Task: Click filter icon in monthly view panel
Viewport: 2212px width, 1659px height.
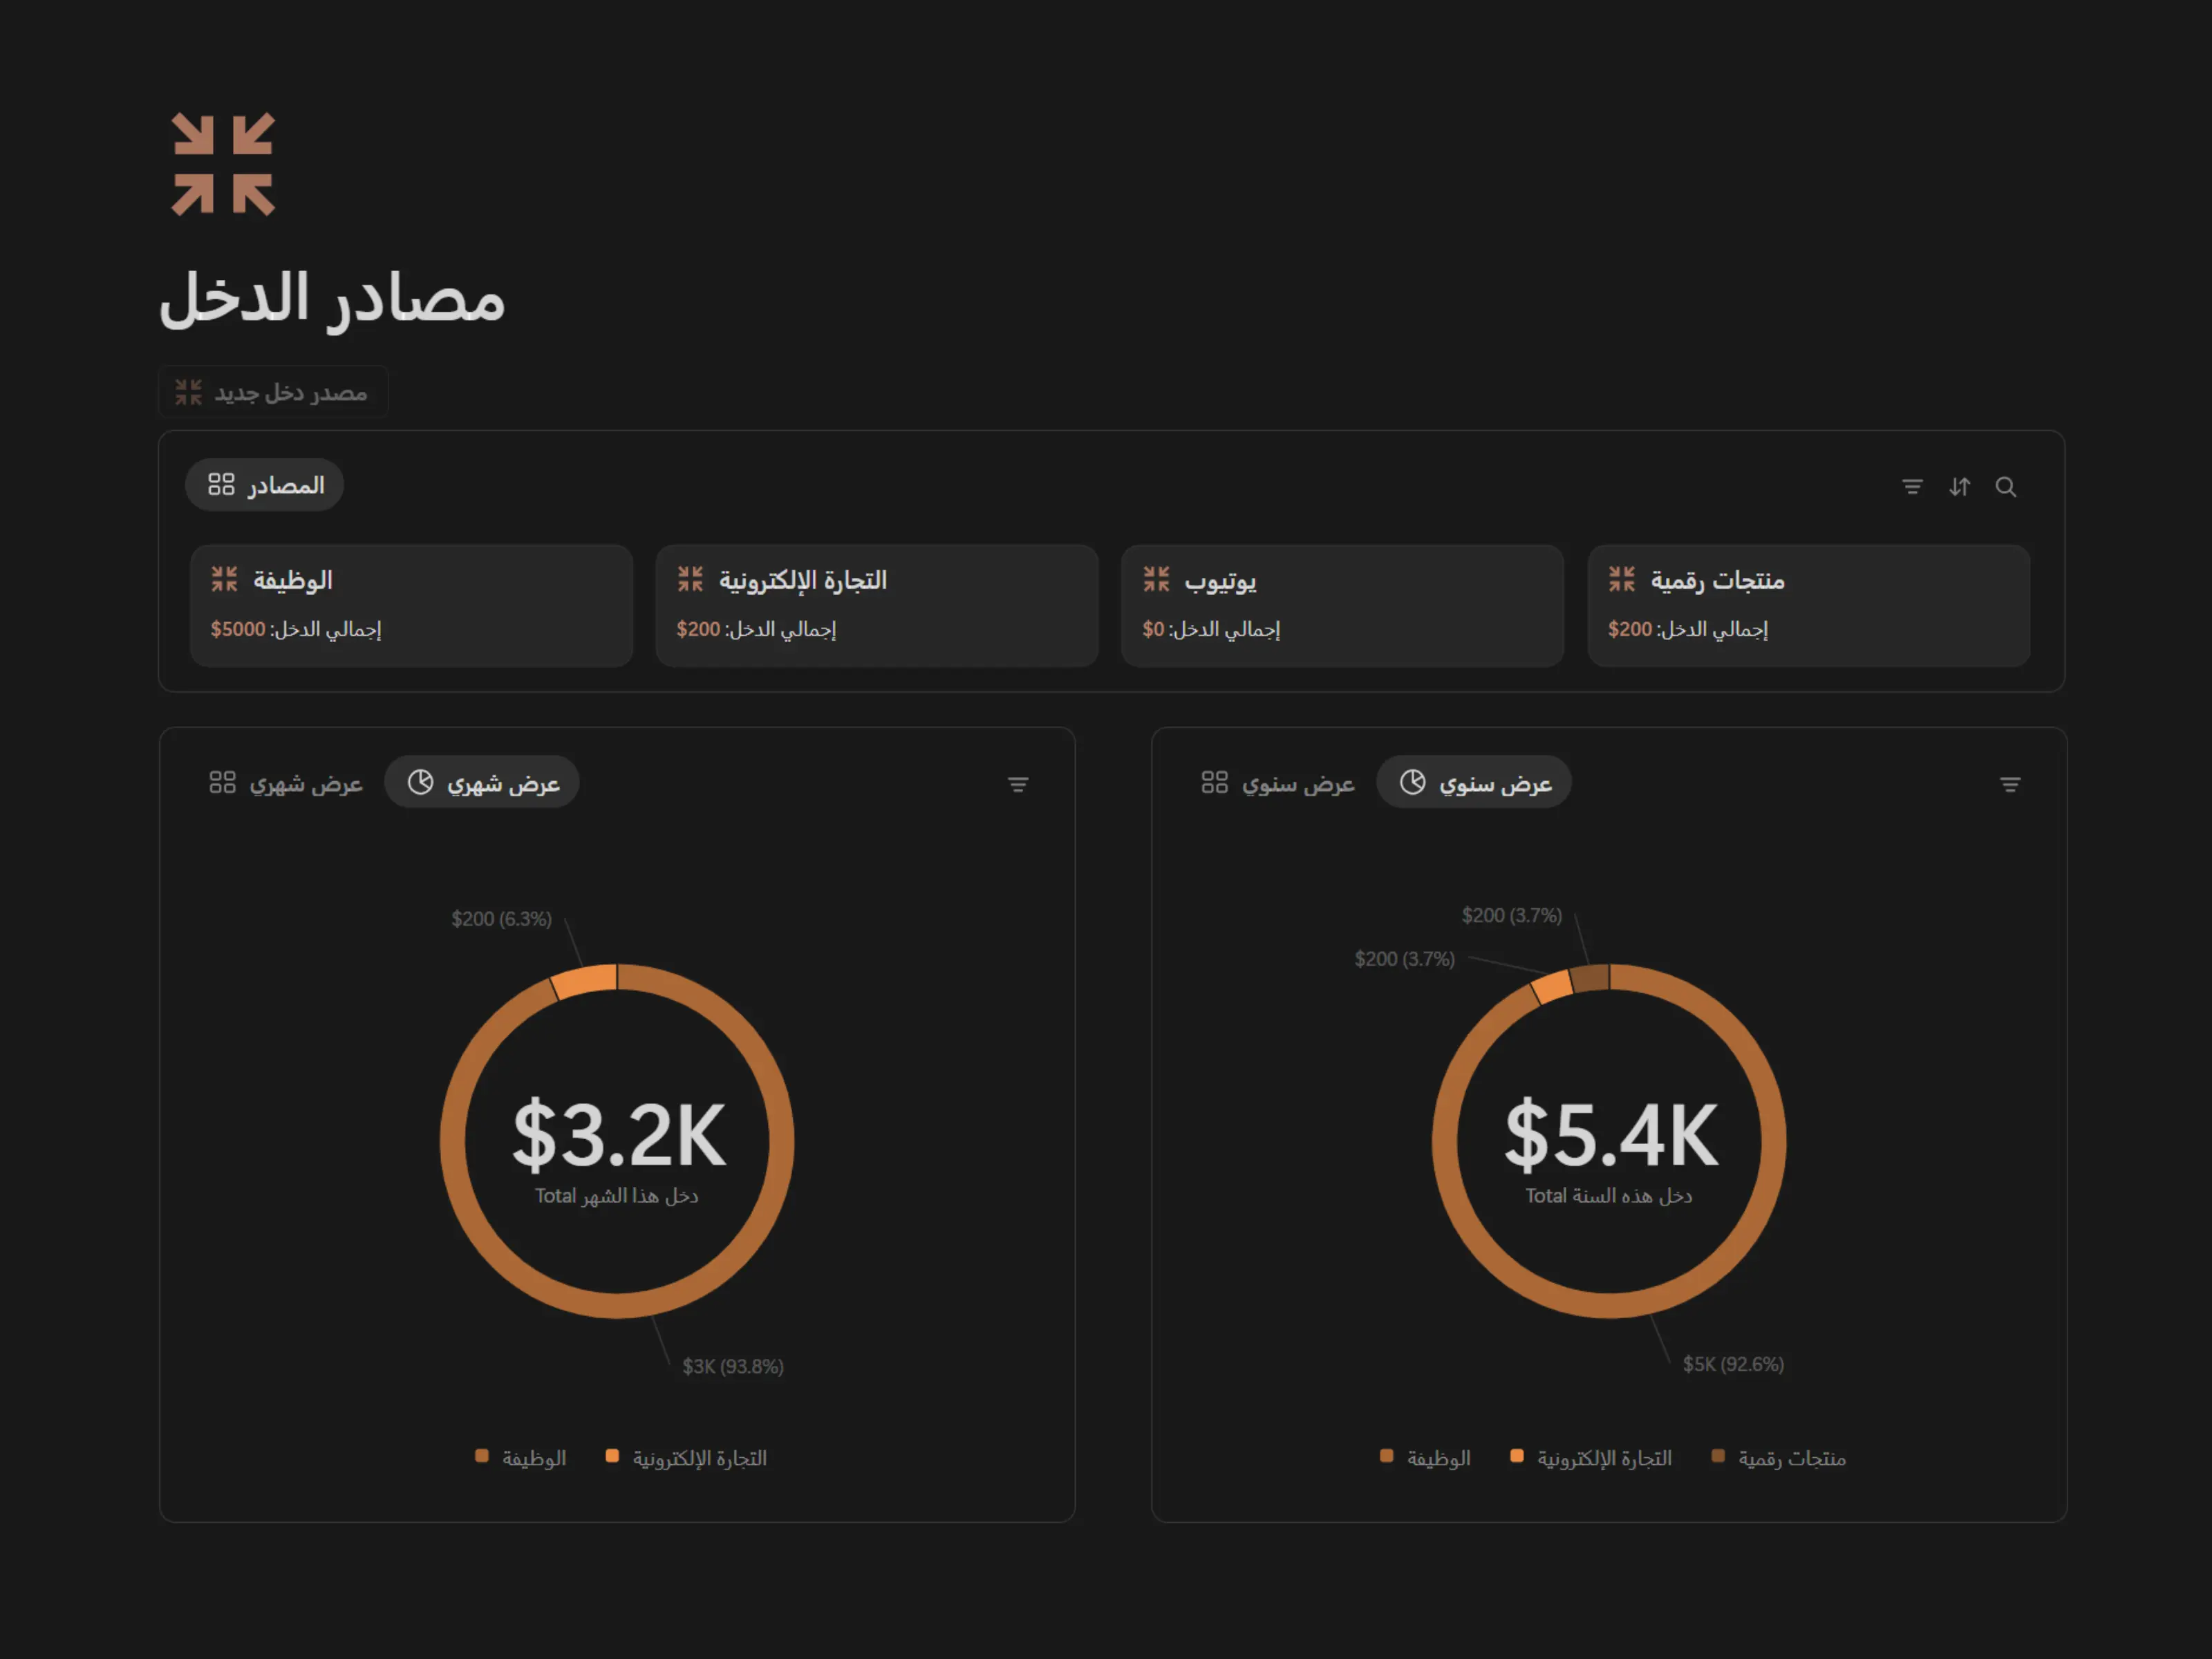Action: point(1018,785)
